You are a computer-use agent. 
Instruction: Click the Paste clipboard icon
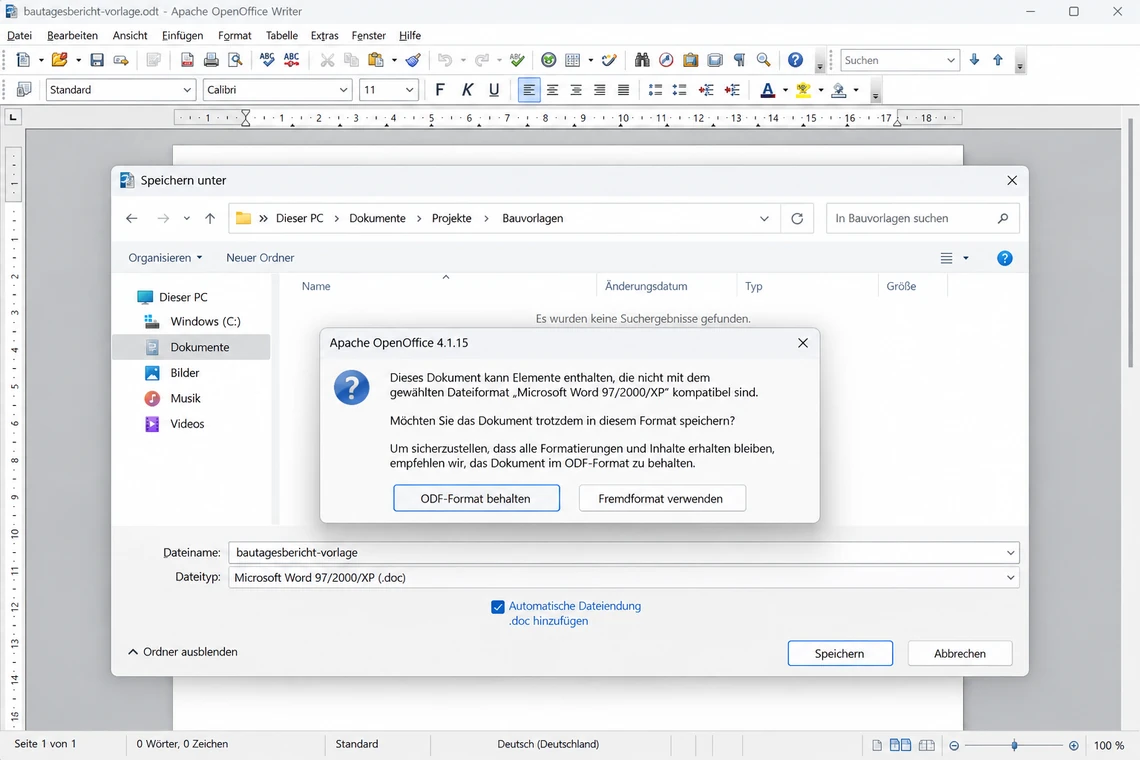tap(375, 60)
